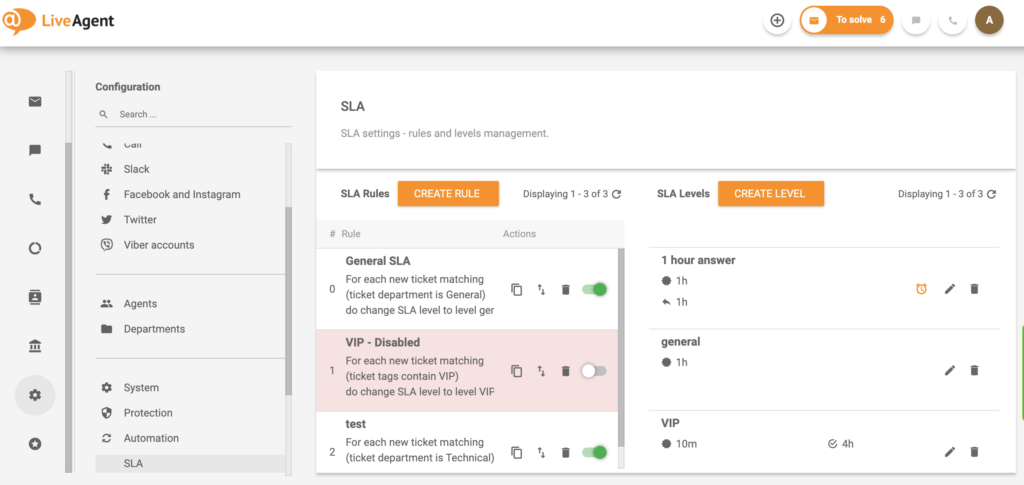
Task: Open the user avatar menu
Action: coord(989,20)
